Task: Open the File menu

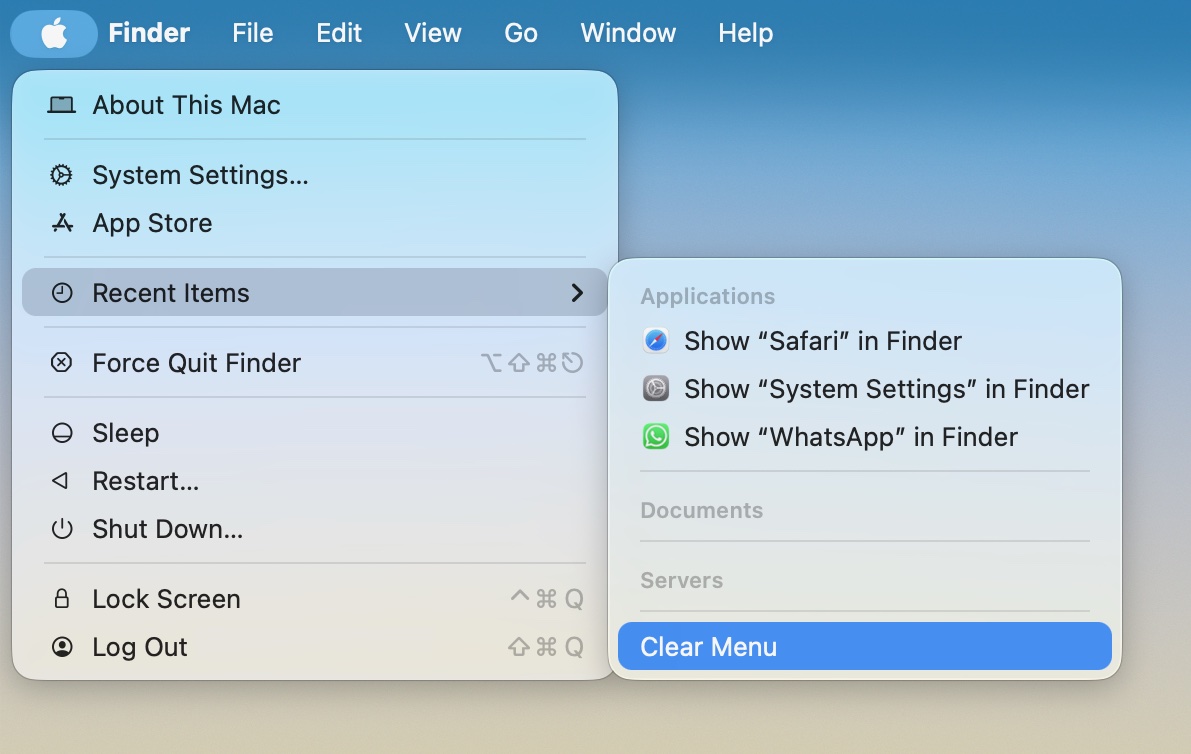Action: [252, 33]
